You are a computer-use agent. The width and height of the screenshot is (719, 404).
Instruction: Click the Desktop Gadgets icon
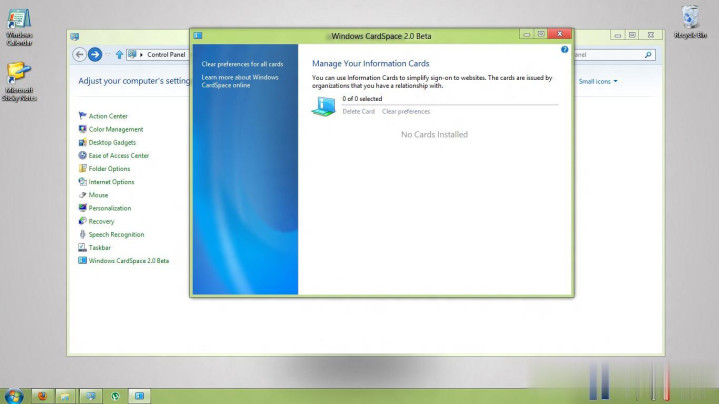point(83,142)
